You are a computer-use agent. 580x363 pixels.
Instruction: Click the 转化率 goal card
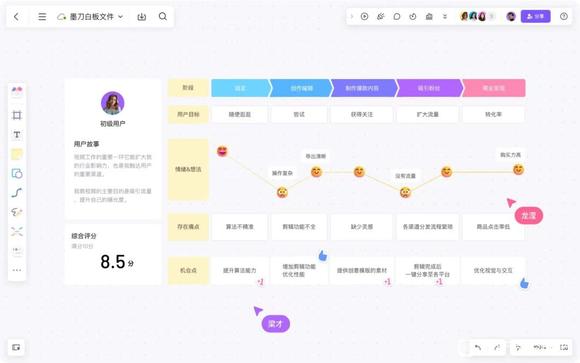click(x=493, y=114)
